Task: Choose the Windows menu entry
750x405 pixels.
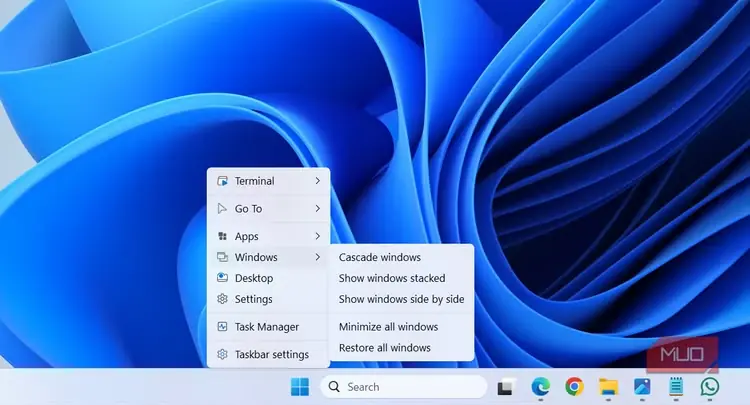Action: 268,257
